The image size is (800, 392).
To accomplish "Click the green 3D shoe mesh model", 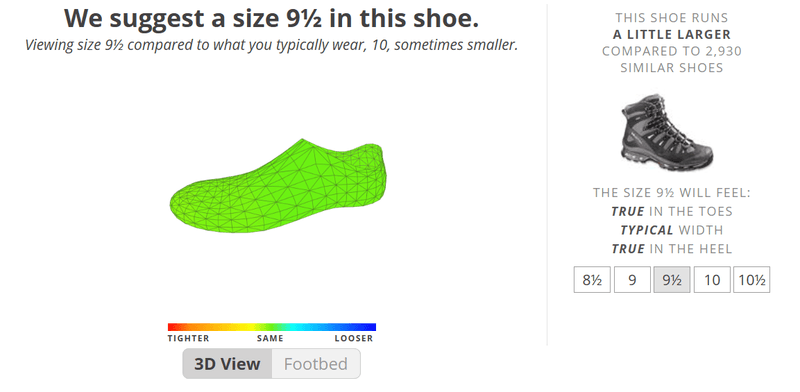I will [x=278, y=186].
